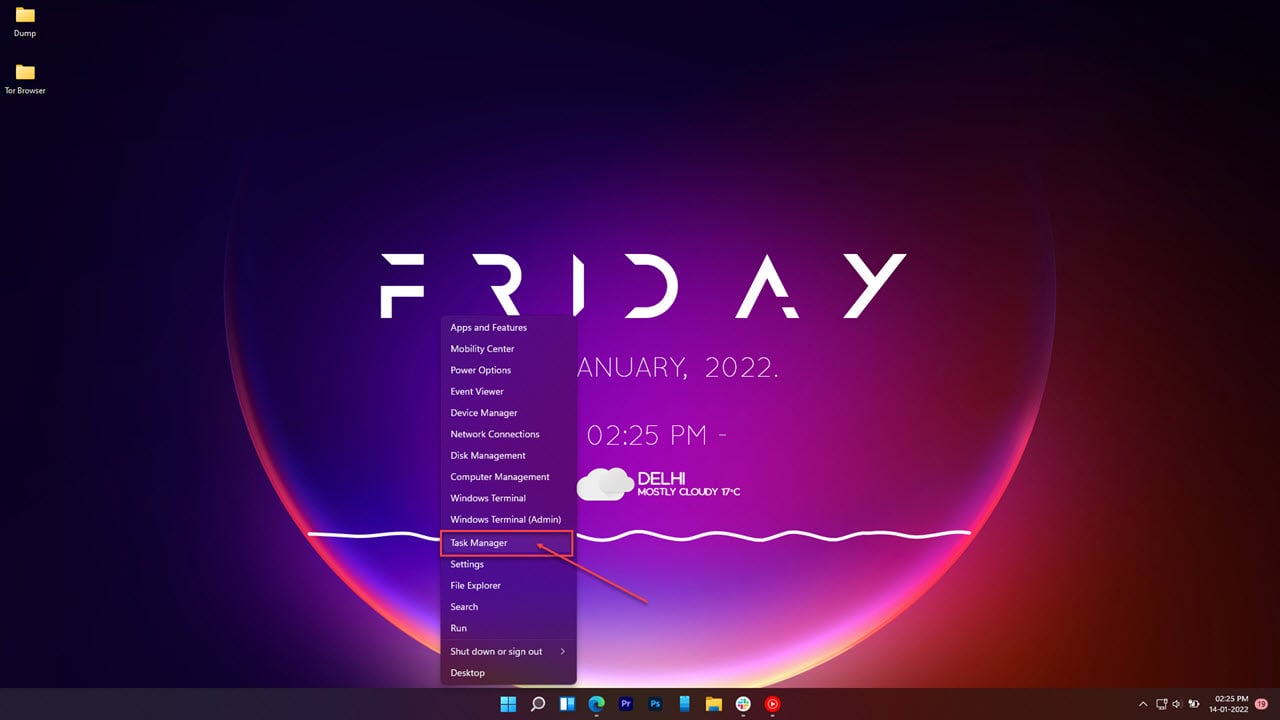Open File Explorer from the taskbar
The width and height of the screenshot is (1280, 720).
(713, 704)
